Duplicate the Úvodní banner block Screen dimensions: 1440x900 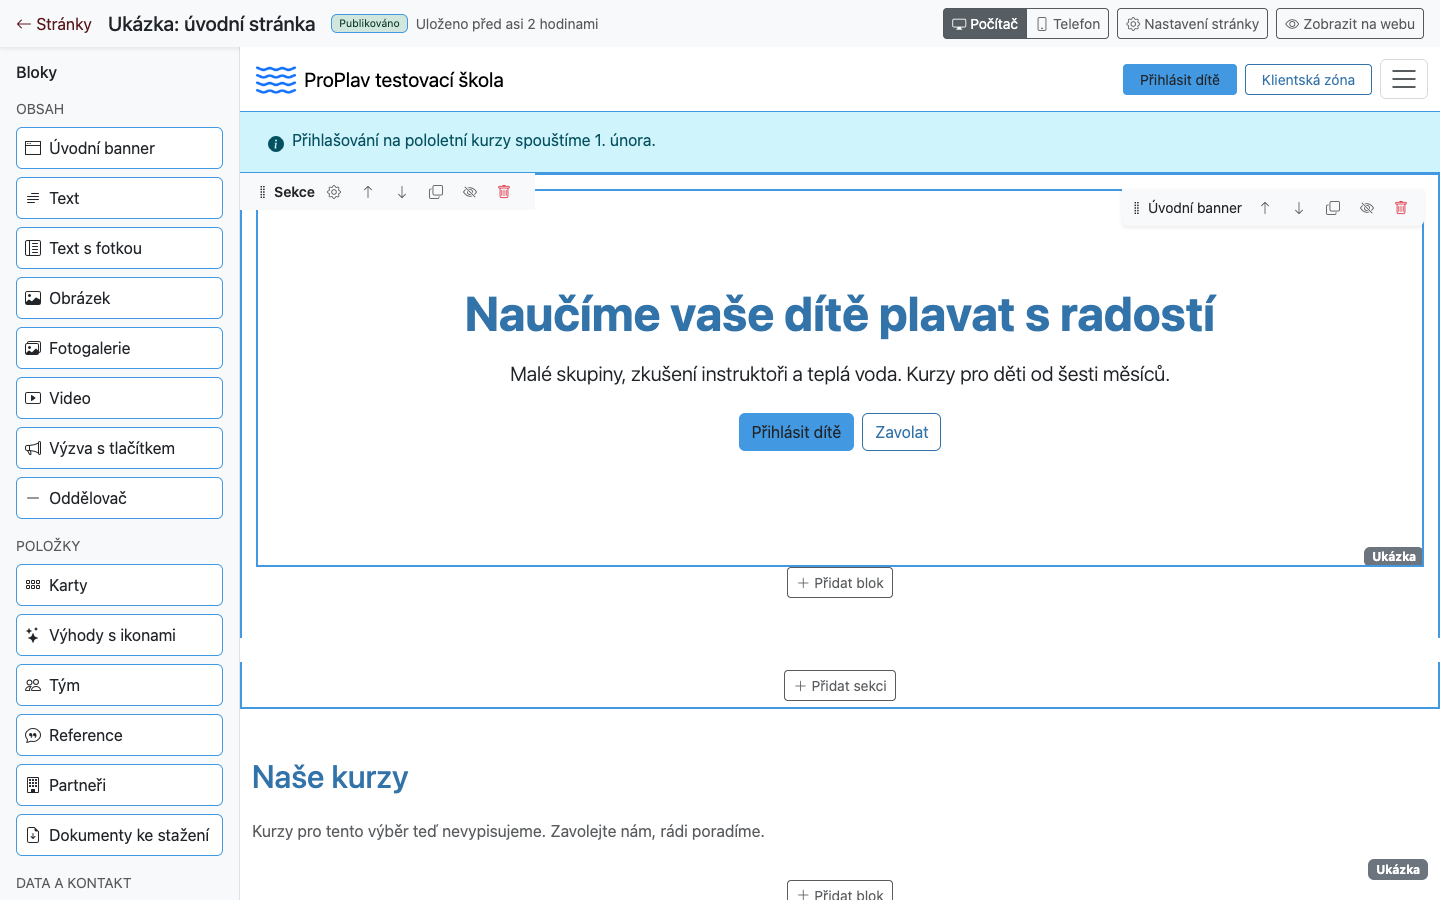tap(1333, 208)
